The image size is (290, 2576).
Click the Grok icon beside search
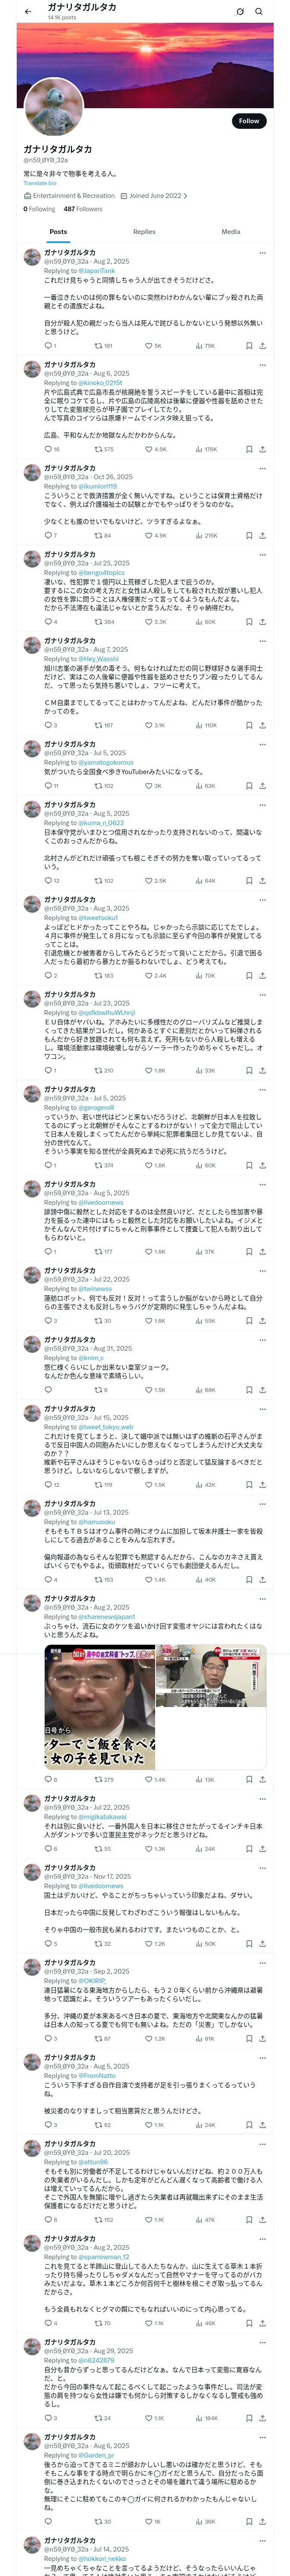[x=240, y=12]
